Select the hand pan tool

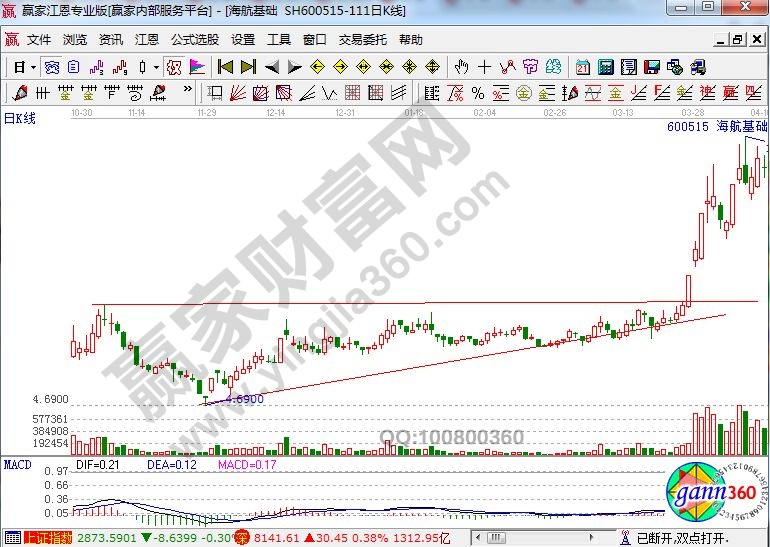pos(461,68)
